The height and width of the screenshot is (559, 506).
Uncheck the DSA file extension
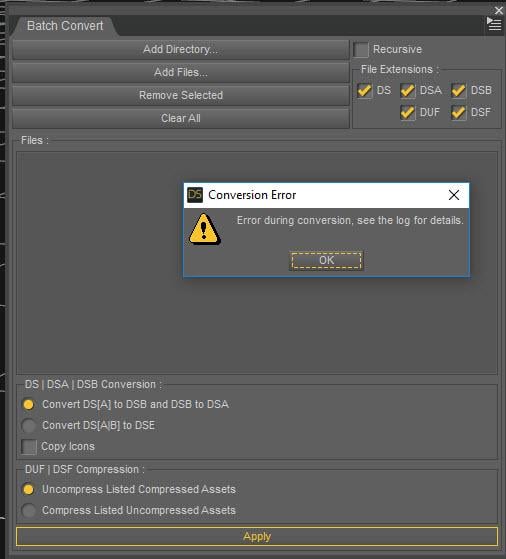(408, 91)
